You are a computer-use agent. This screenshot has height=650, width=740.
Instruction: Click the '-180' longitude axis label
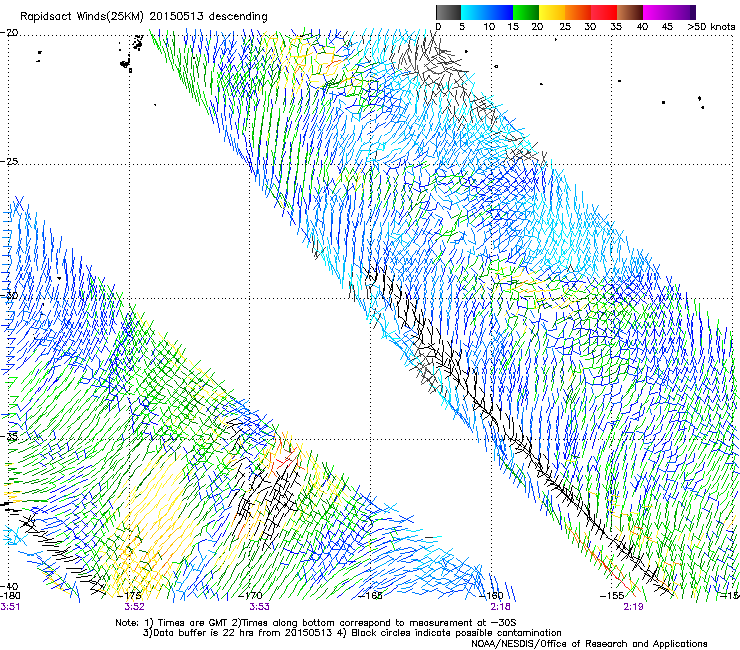point(10,596)
